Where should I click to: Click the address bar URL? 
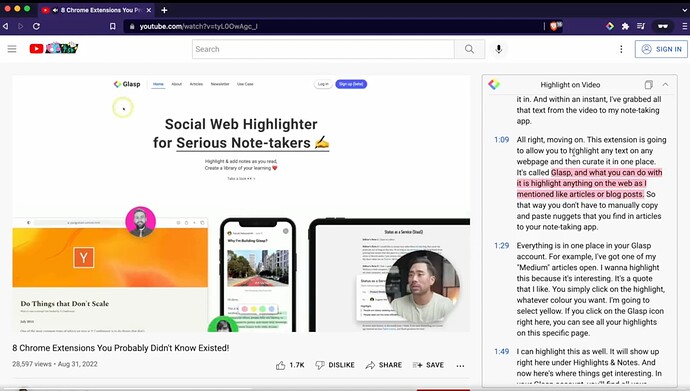(198, 26)
